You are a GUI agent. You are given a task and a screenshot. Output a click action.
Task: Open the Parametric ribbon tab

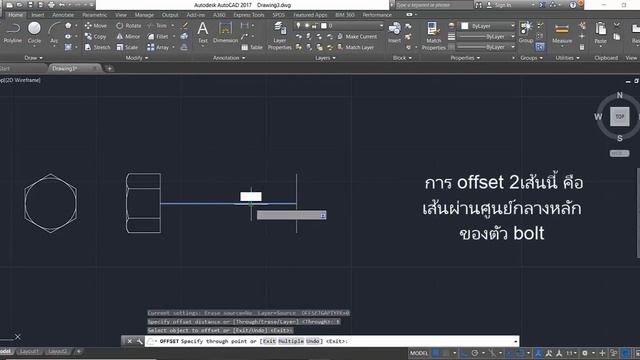tap(94, 15)
